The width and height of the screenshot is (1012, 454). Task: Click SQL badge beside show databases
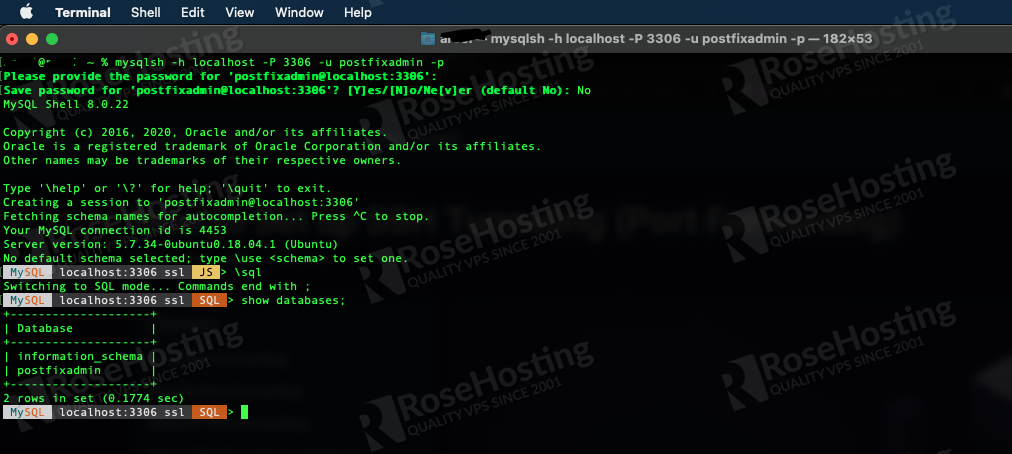pyautogui.click(x=209, y=300)
